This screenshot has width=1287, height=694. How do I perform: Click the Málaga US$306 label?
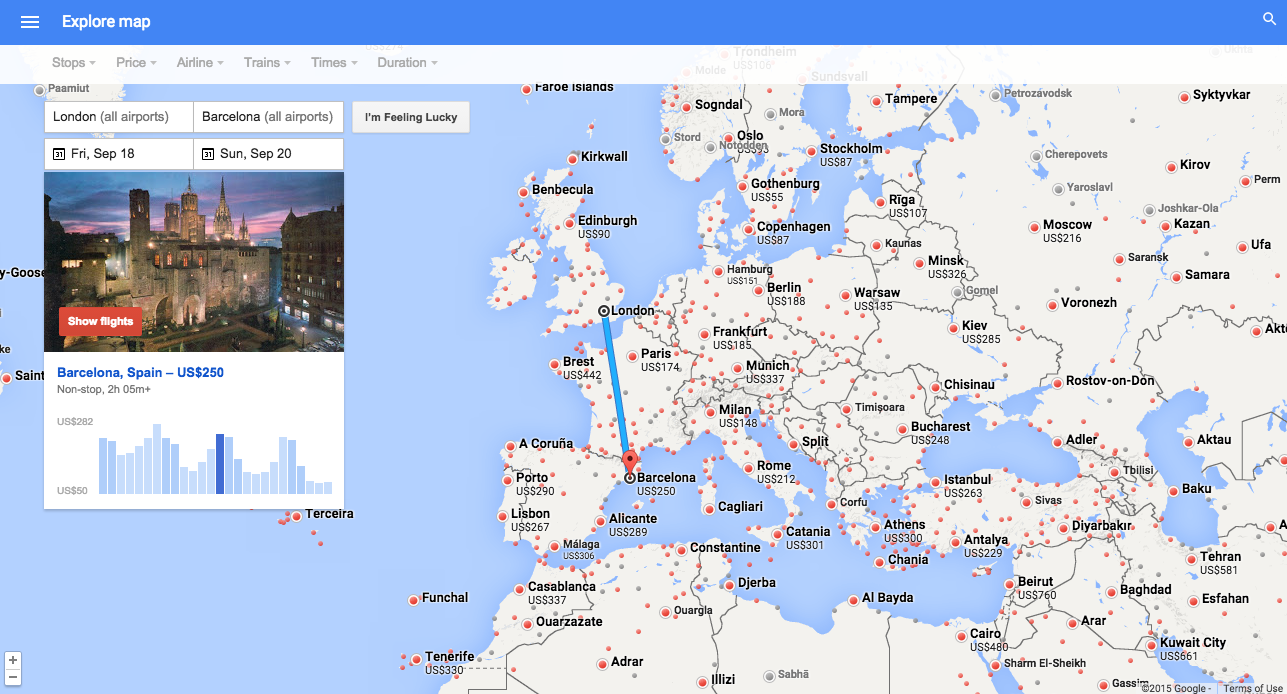point(579,550)
